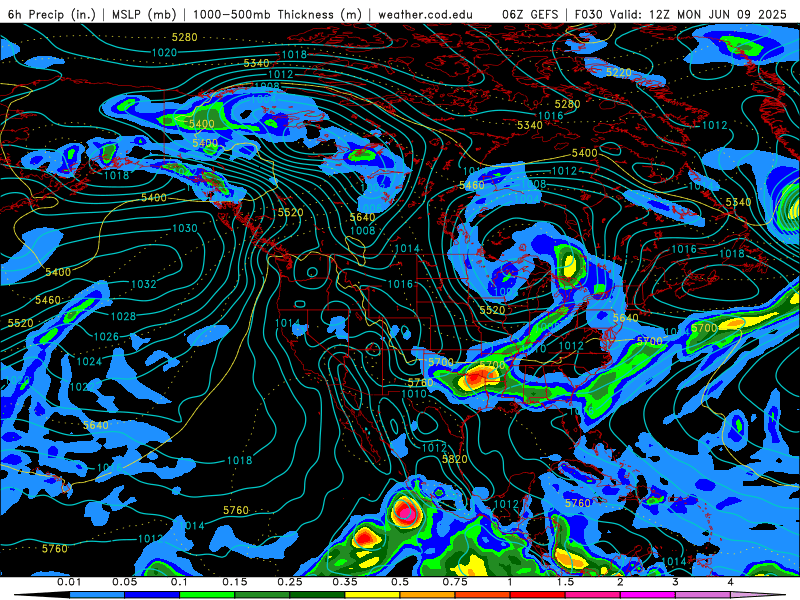The width and height of the screenshot is (800, 600).
Task: Pick the hot pink 1.5–2 legend swatch
Action: coord(593,595)
